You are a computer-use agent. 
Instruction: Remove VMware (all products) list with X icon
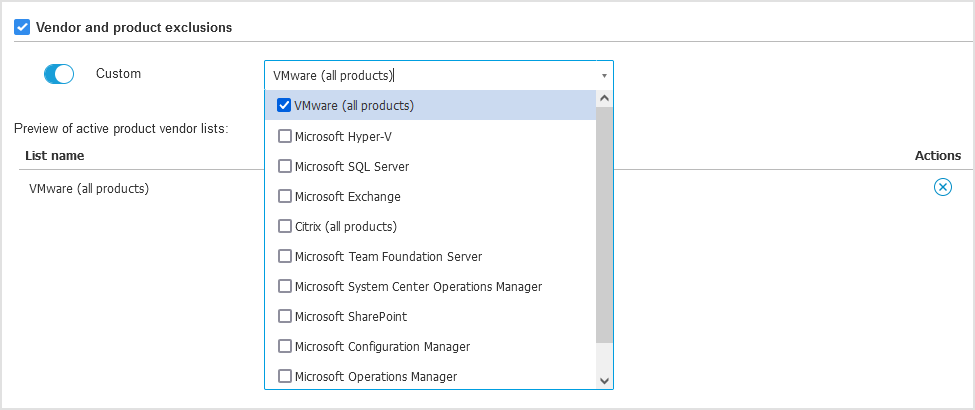pyautogui.click(x=943, y=187)
